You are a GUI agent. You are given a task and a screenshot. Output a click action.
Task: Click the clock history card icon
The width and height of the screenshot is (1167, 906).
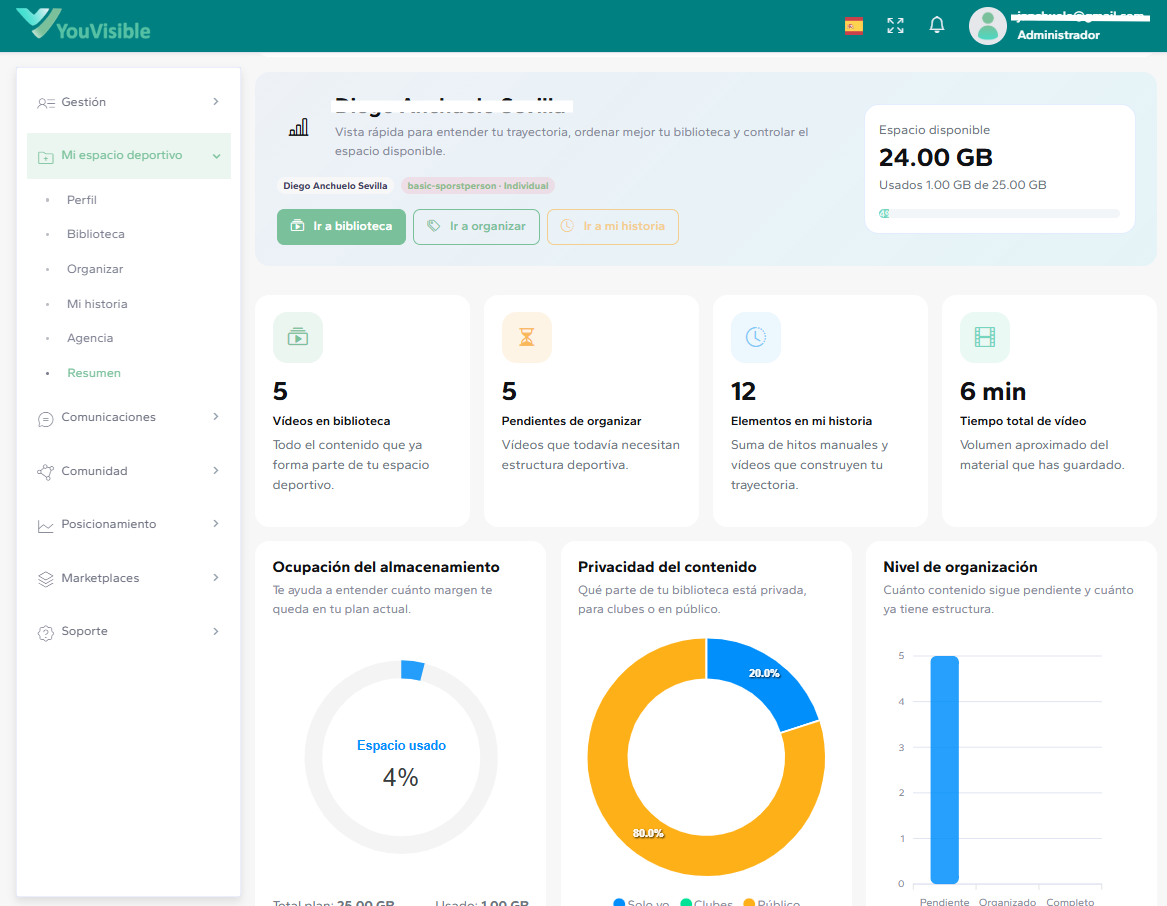pyautogui.click(x=756, y=337)
